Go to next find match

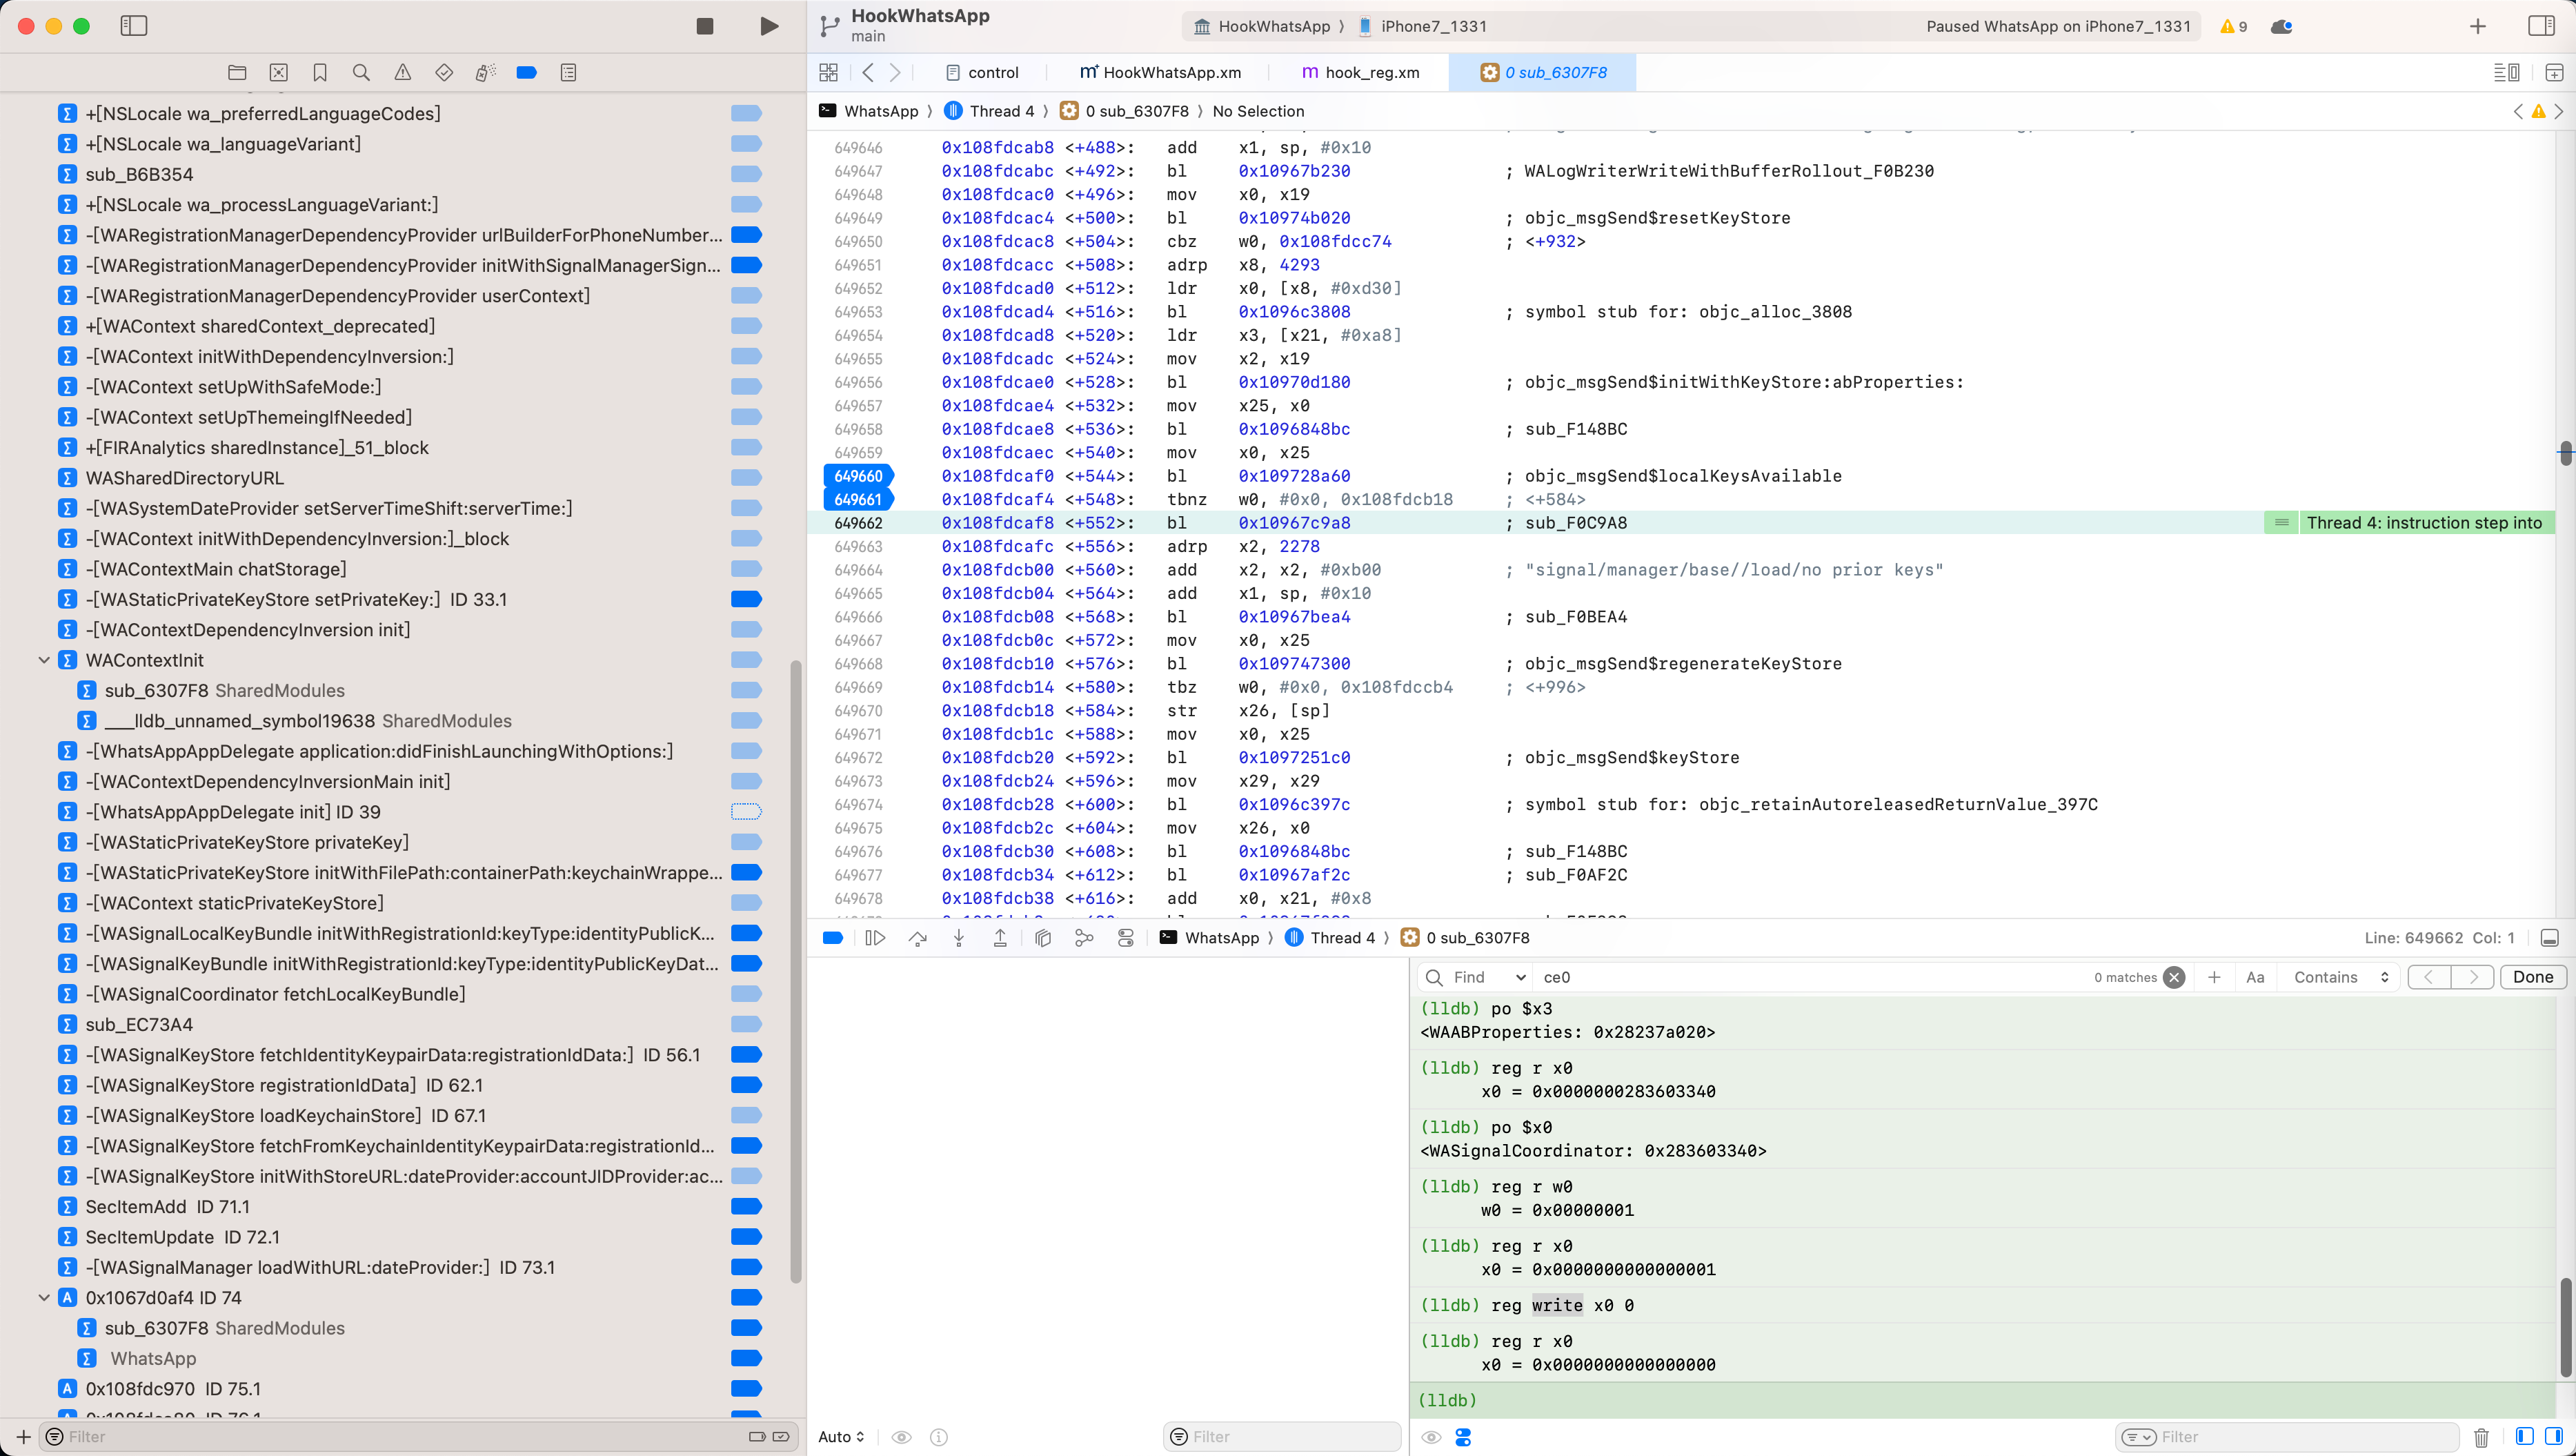click(2473, 977)
